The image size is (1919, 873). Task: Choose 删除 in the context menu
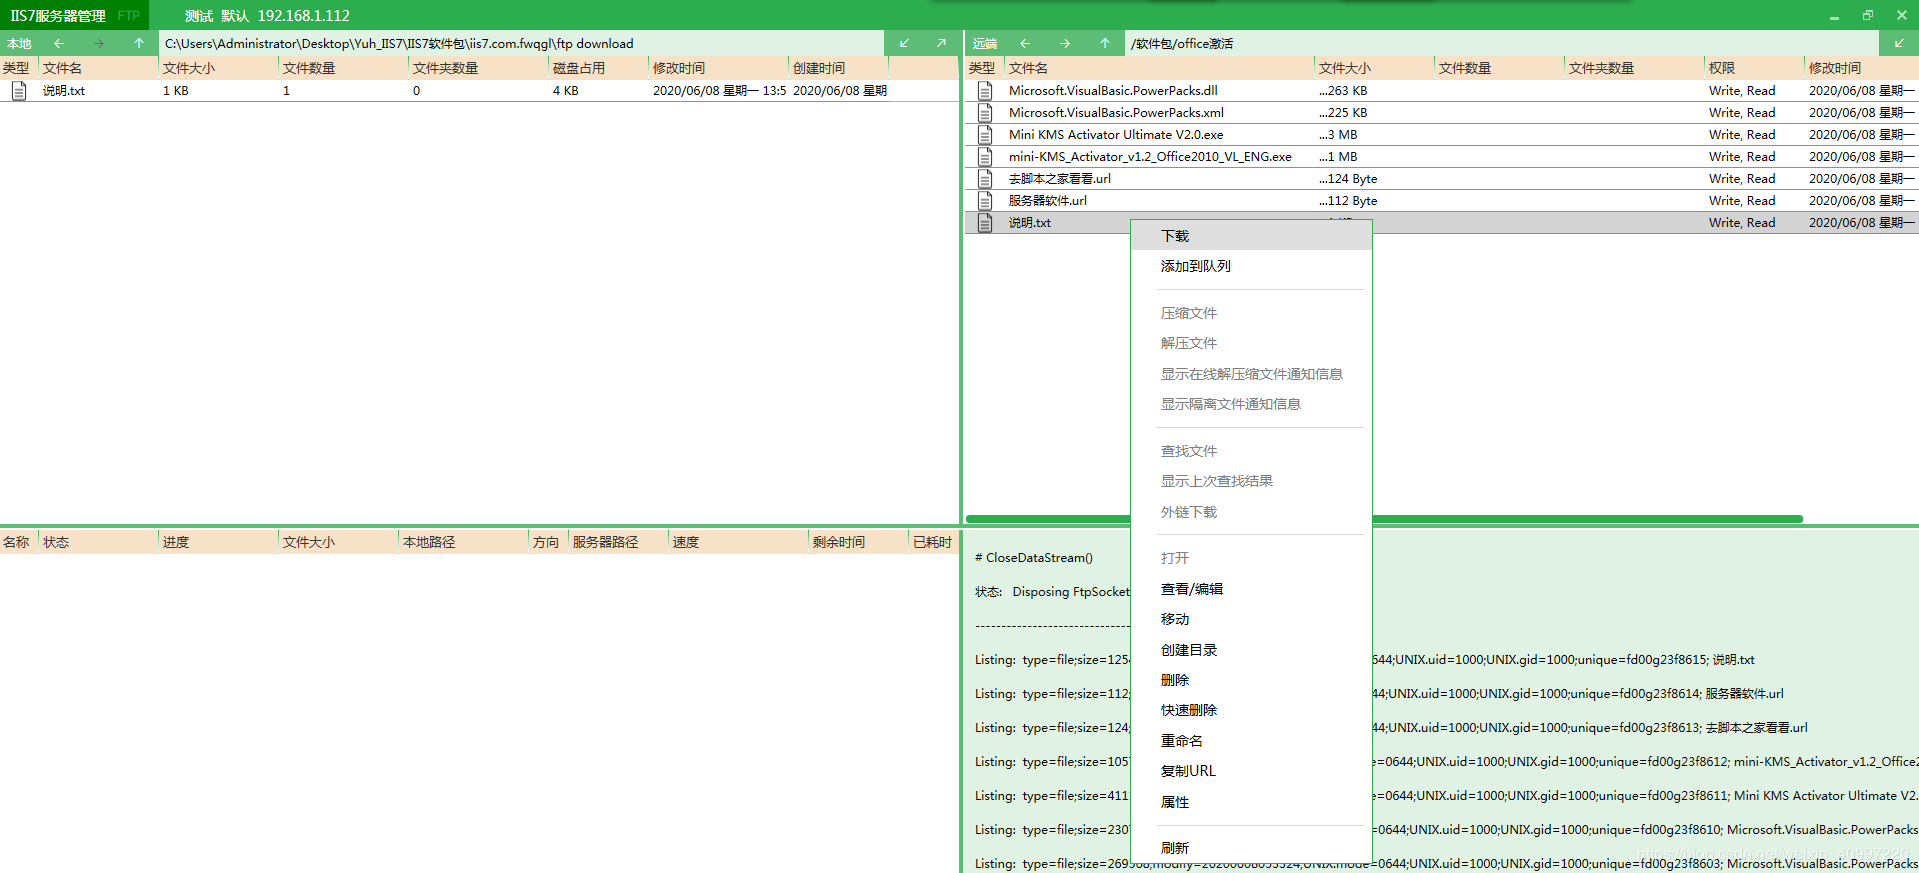coord(1251,680)
